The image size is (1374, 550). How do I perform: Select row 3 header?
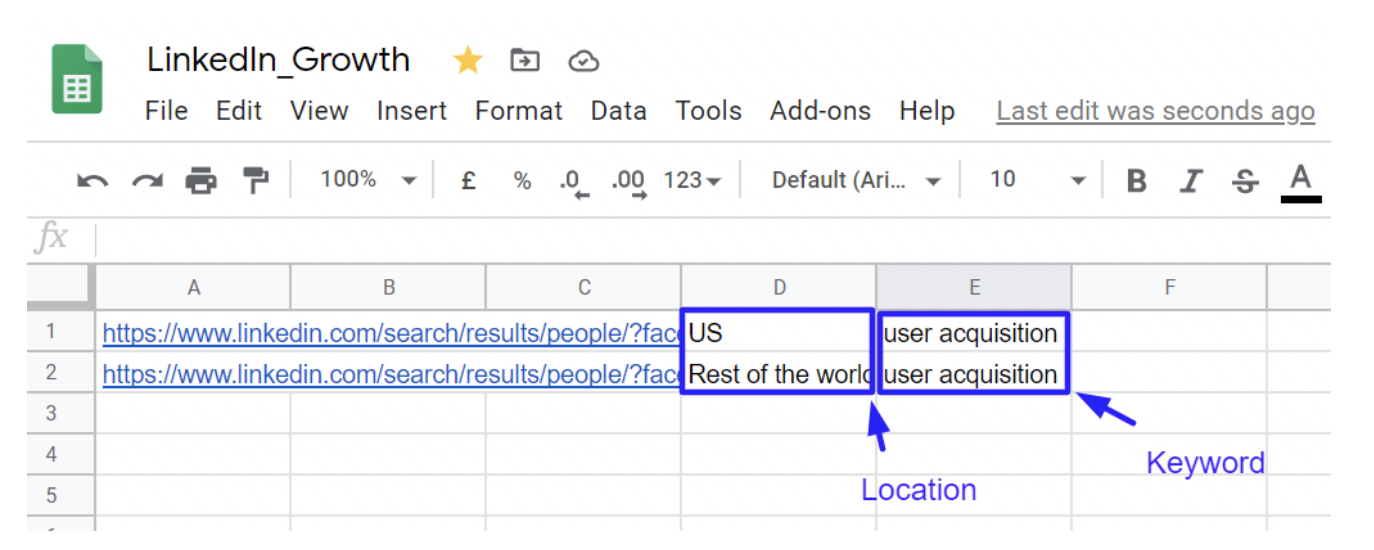pos(60,414)
